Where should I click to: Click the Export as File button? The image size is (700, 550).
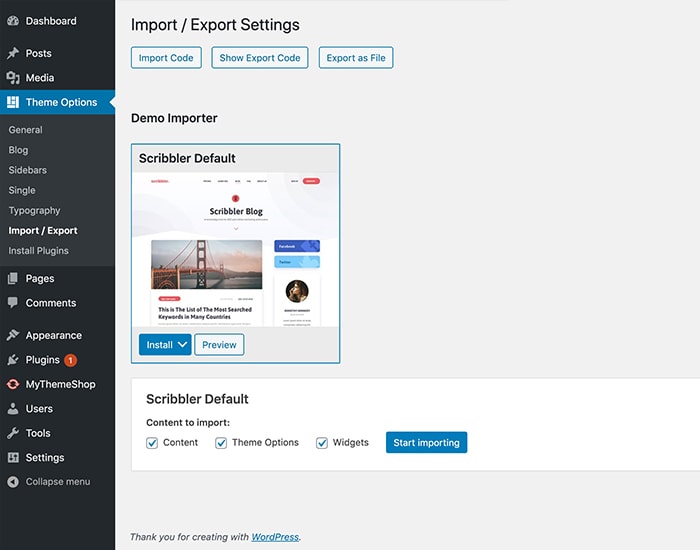point(356,58)
